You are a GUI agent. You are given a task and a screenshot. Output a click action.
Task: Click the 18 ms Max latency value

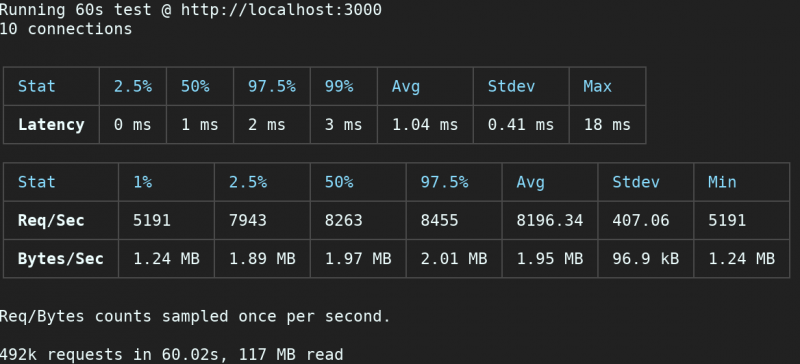click(x=607, y=125)
